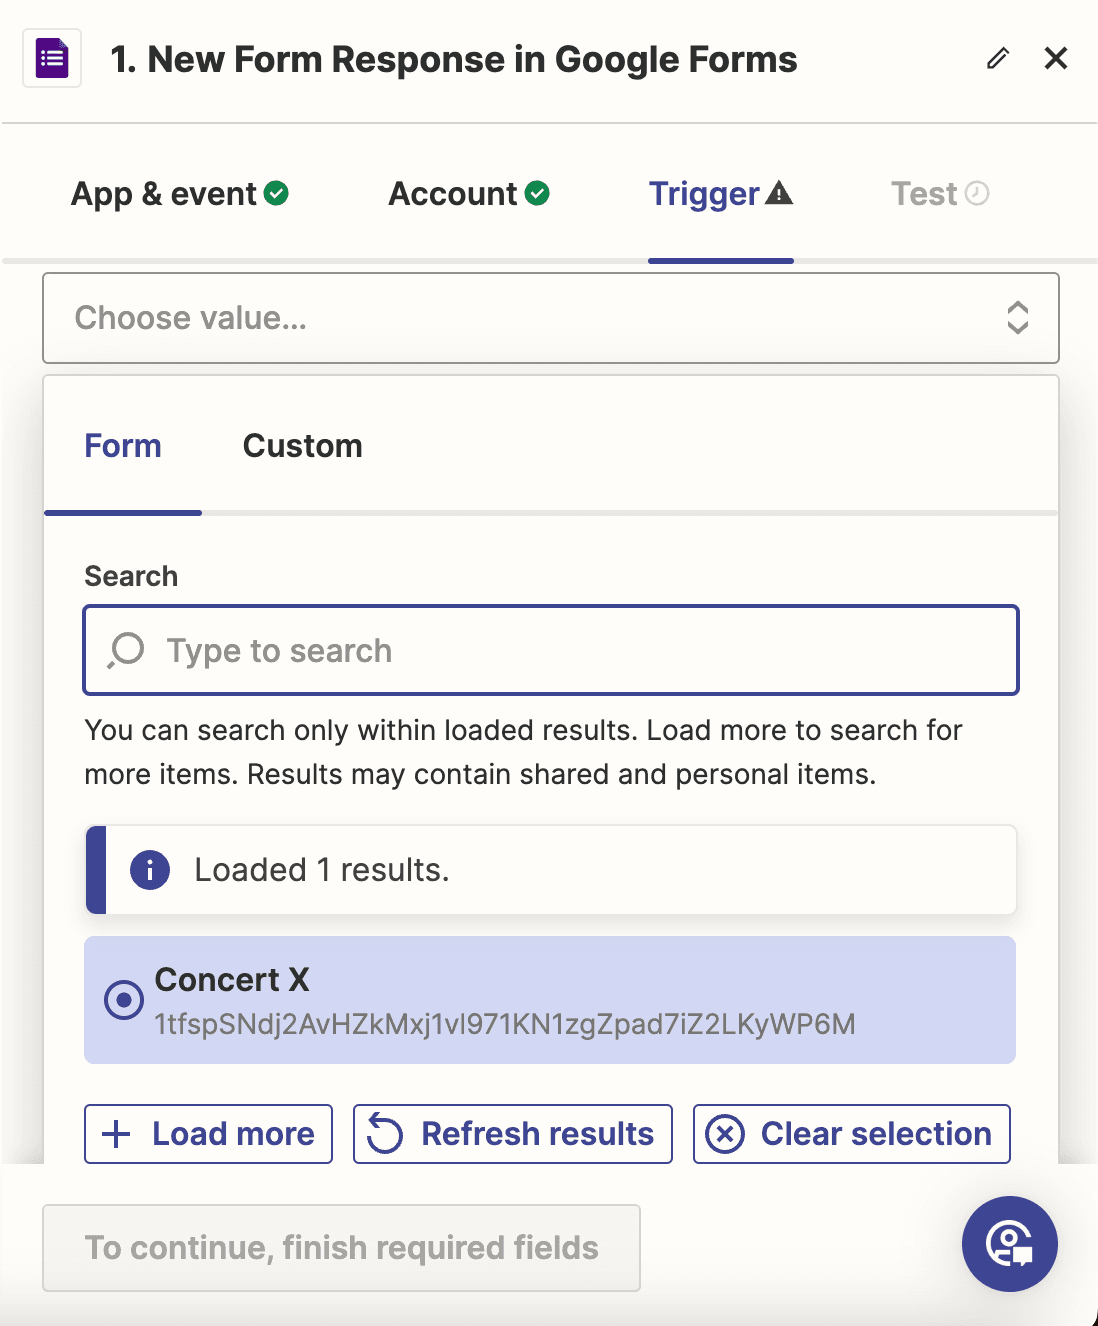Click the pencil rename step icon
The image size is (1098, 1326).
pyautogui.click(x=997, y=59)
